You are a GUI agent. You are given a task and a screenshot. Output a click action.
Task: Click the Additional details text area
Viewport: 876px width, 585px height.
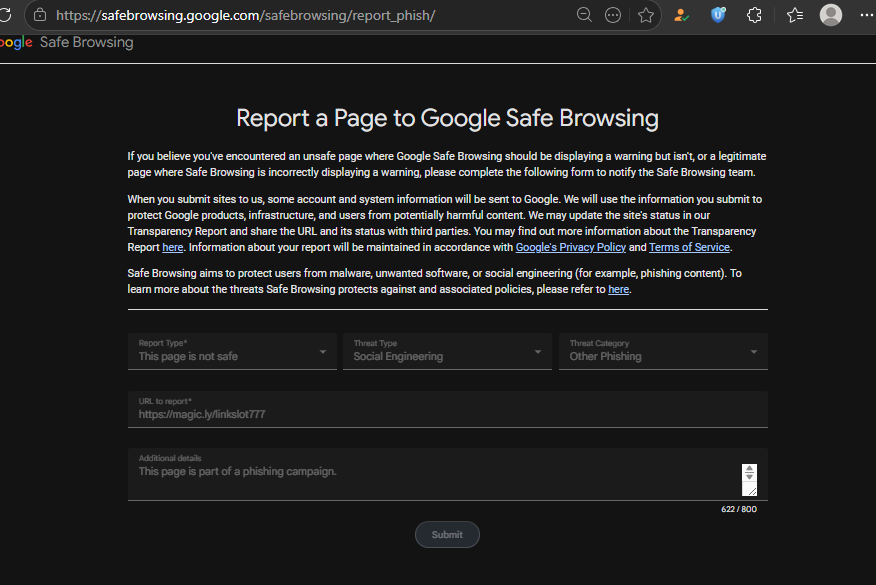(447, 474)
